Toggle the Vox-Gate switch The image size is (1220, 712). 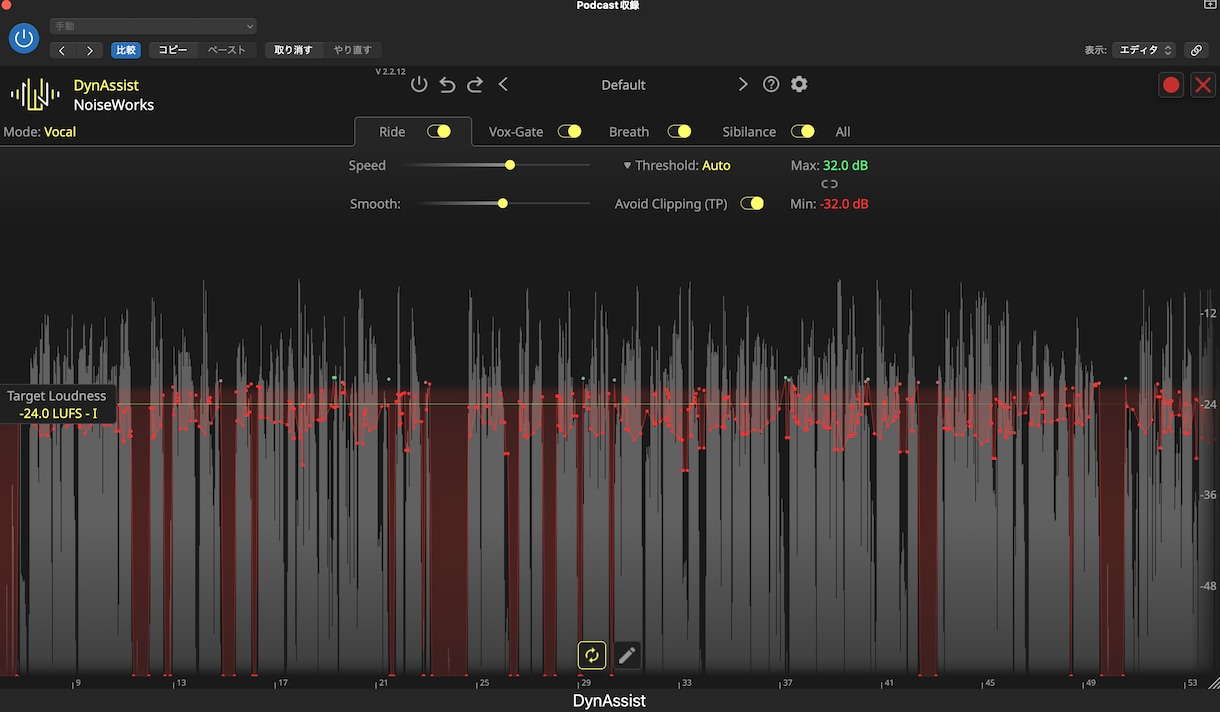coord(570,132)
